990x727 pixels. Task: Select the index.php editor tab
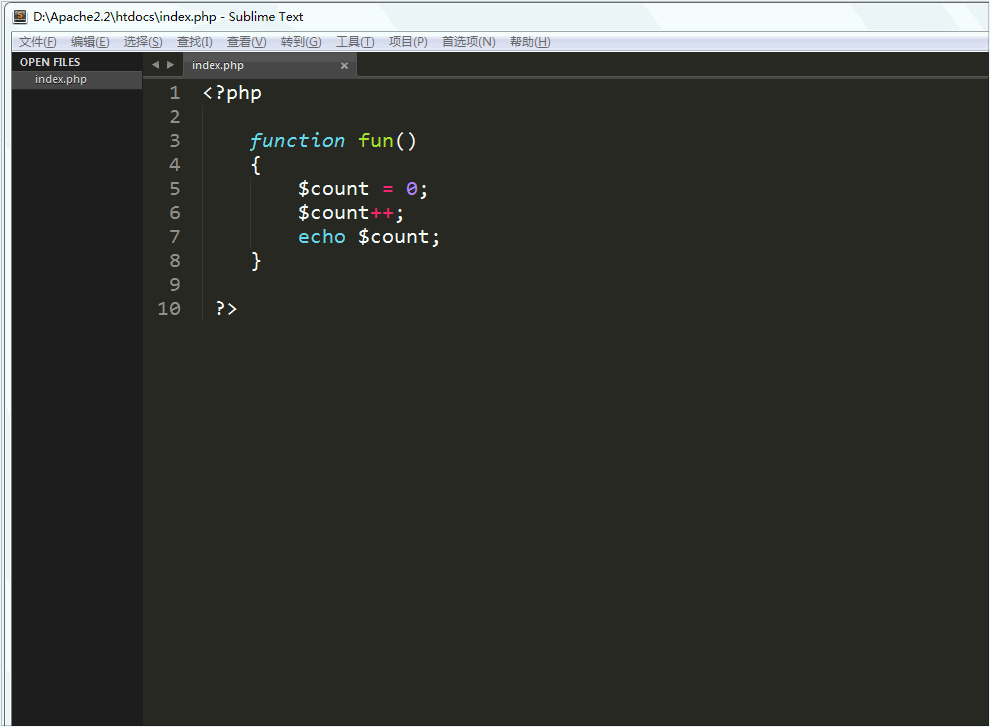(270, 65)
